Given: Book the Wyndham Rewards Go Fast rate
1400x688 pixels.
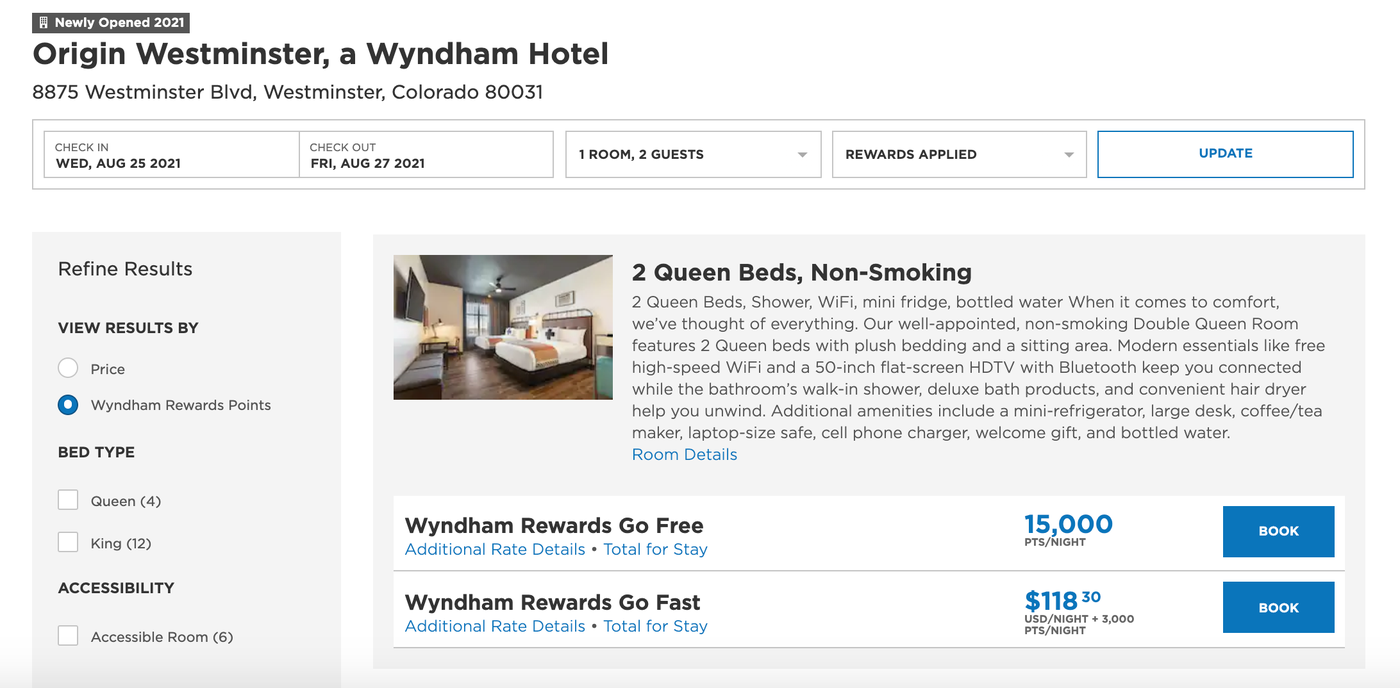Looking at the screenshot, I should click(x=1278, y=607).
